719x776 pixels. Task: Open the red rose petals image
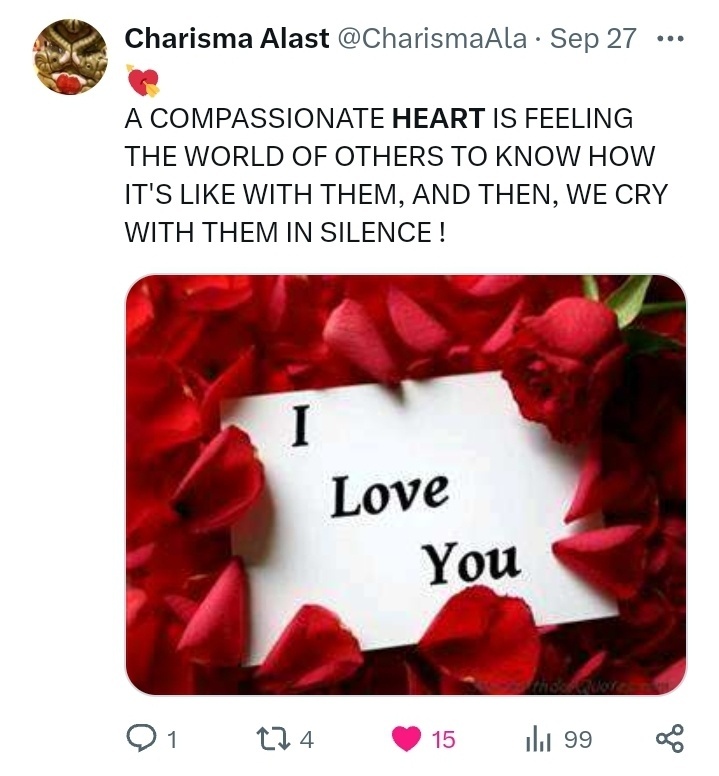tap(406, 485)
